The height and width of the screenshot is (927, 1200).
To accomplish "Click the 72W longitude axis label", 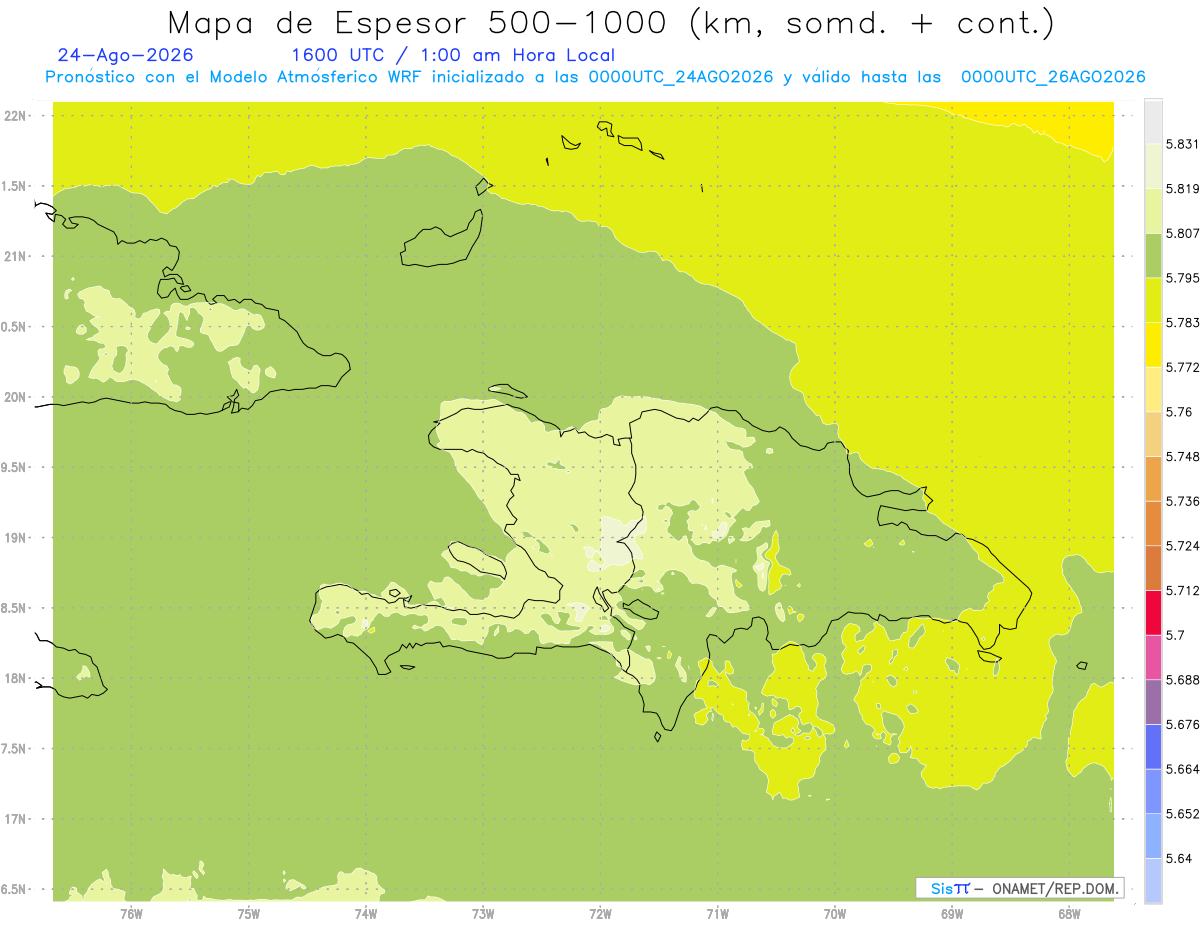I will [600, 914].
